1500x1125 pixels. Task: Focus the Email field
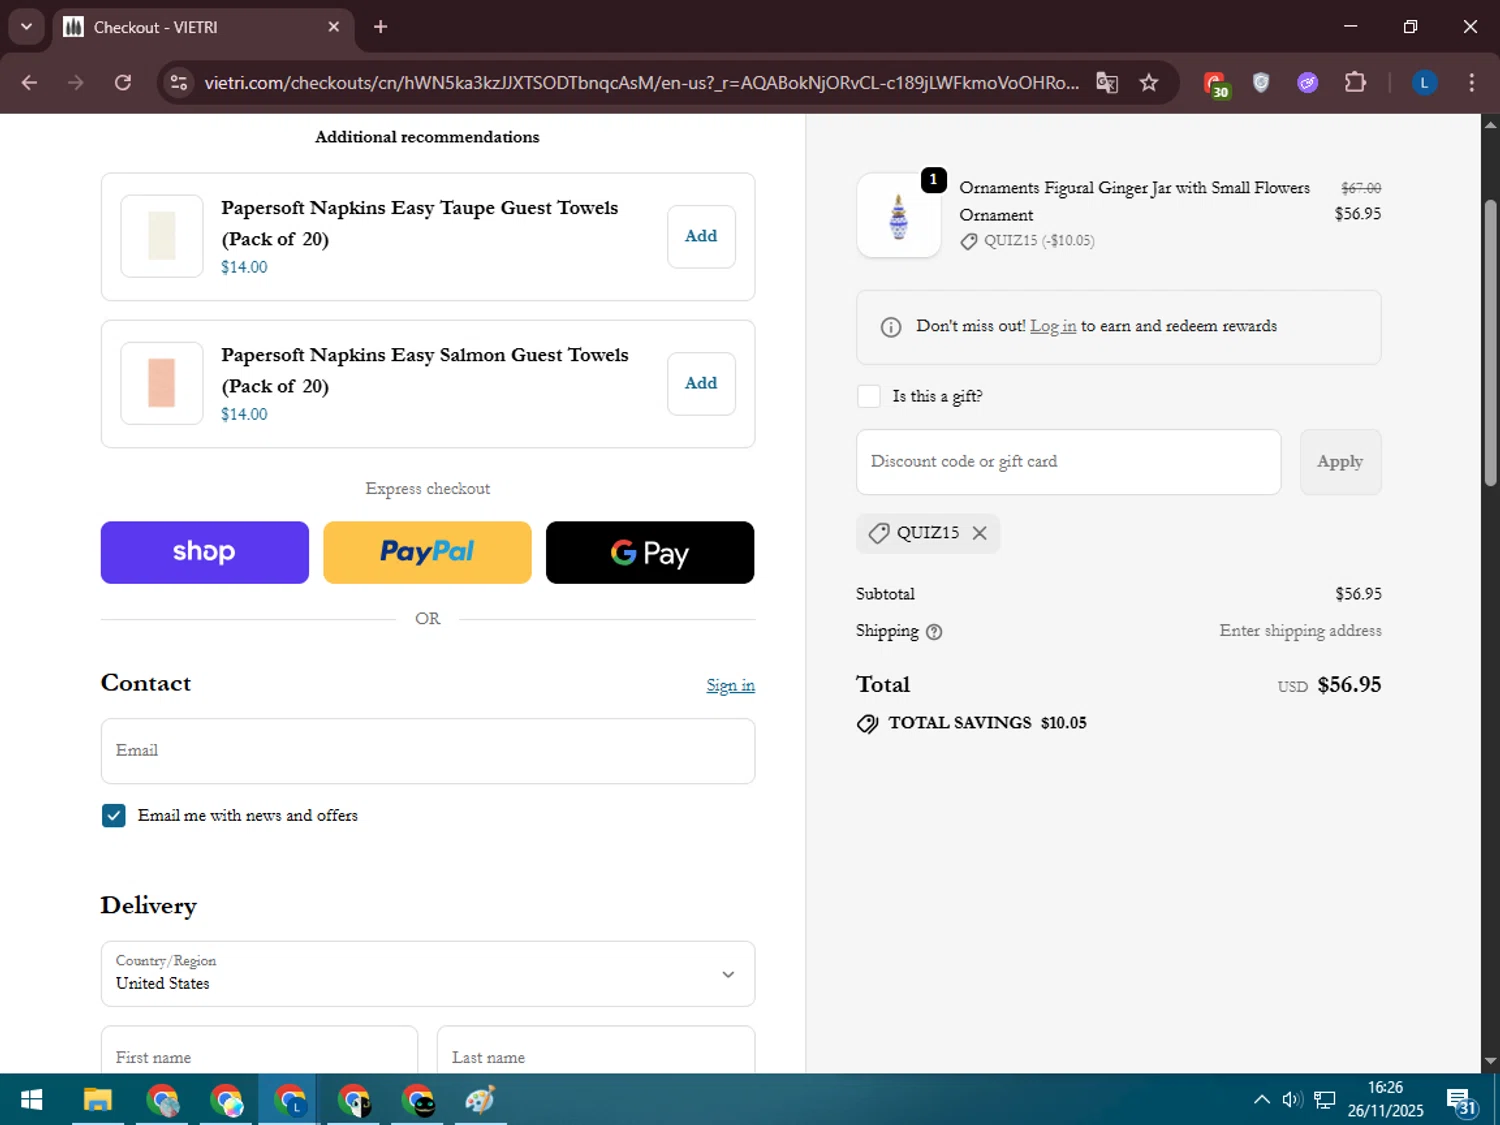[x=428, y=751]
